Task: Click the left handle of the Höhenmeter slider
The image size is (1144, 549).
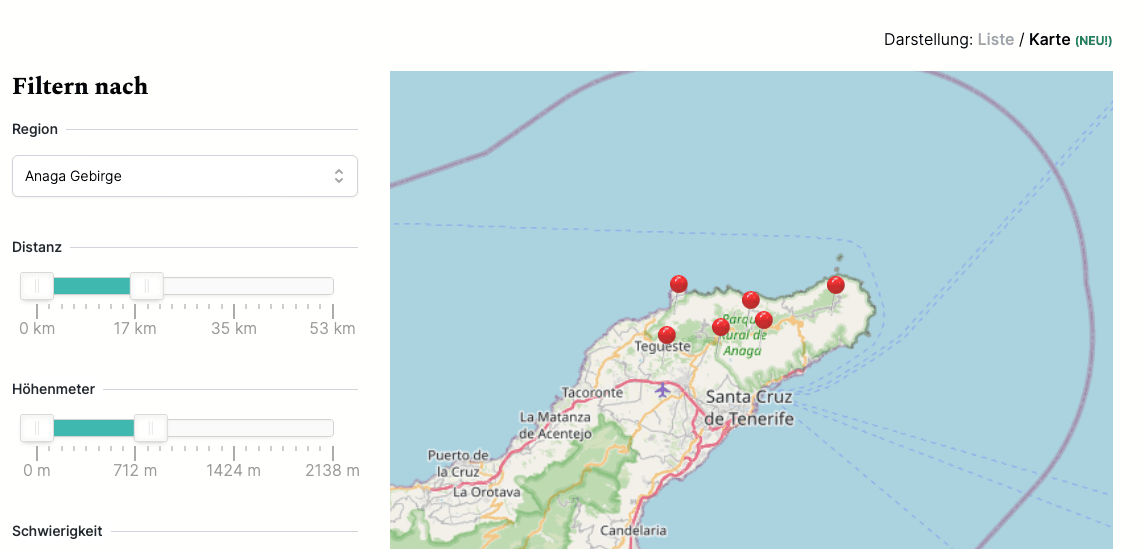Action: click(37, 428)
